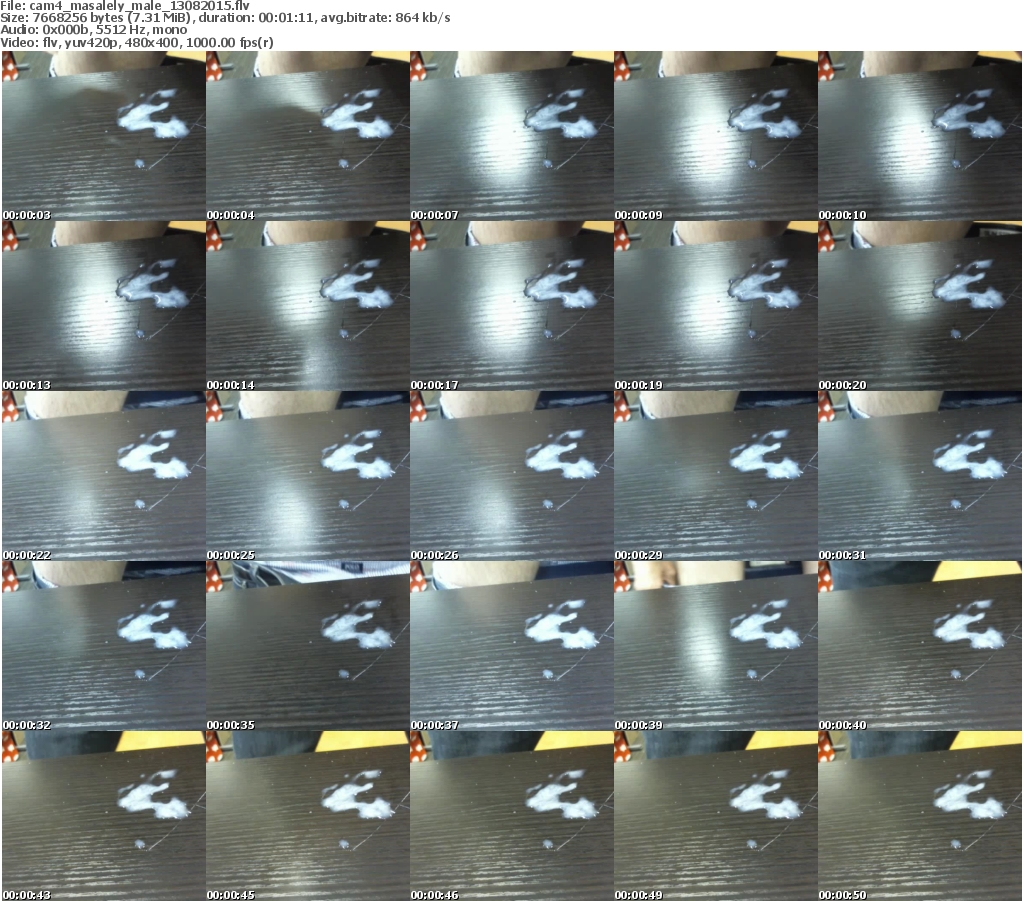Open the thumbnail stamped 00:00:31
Image resolution: width=1024 pixels, height=901 pixels.
point(920,476)
